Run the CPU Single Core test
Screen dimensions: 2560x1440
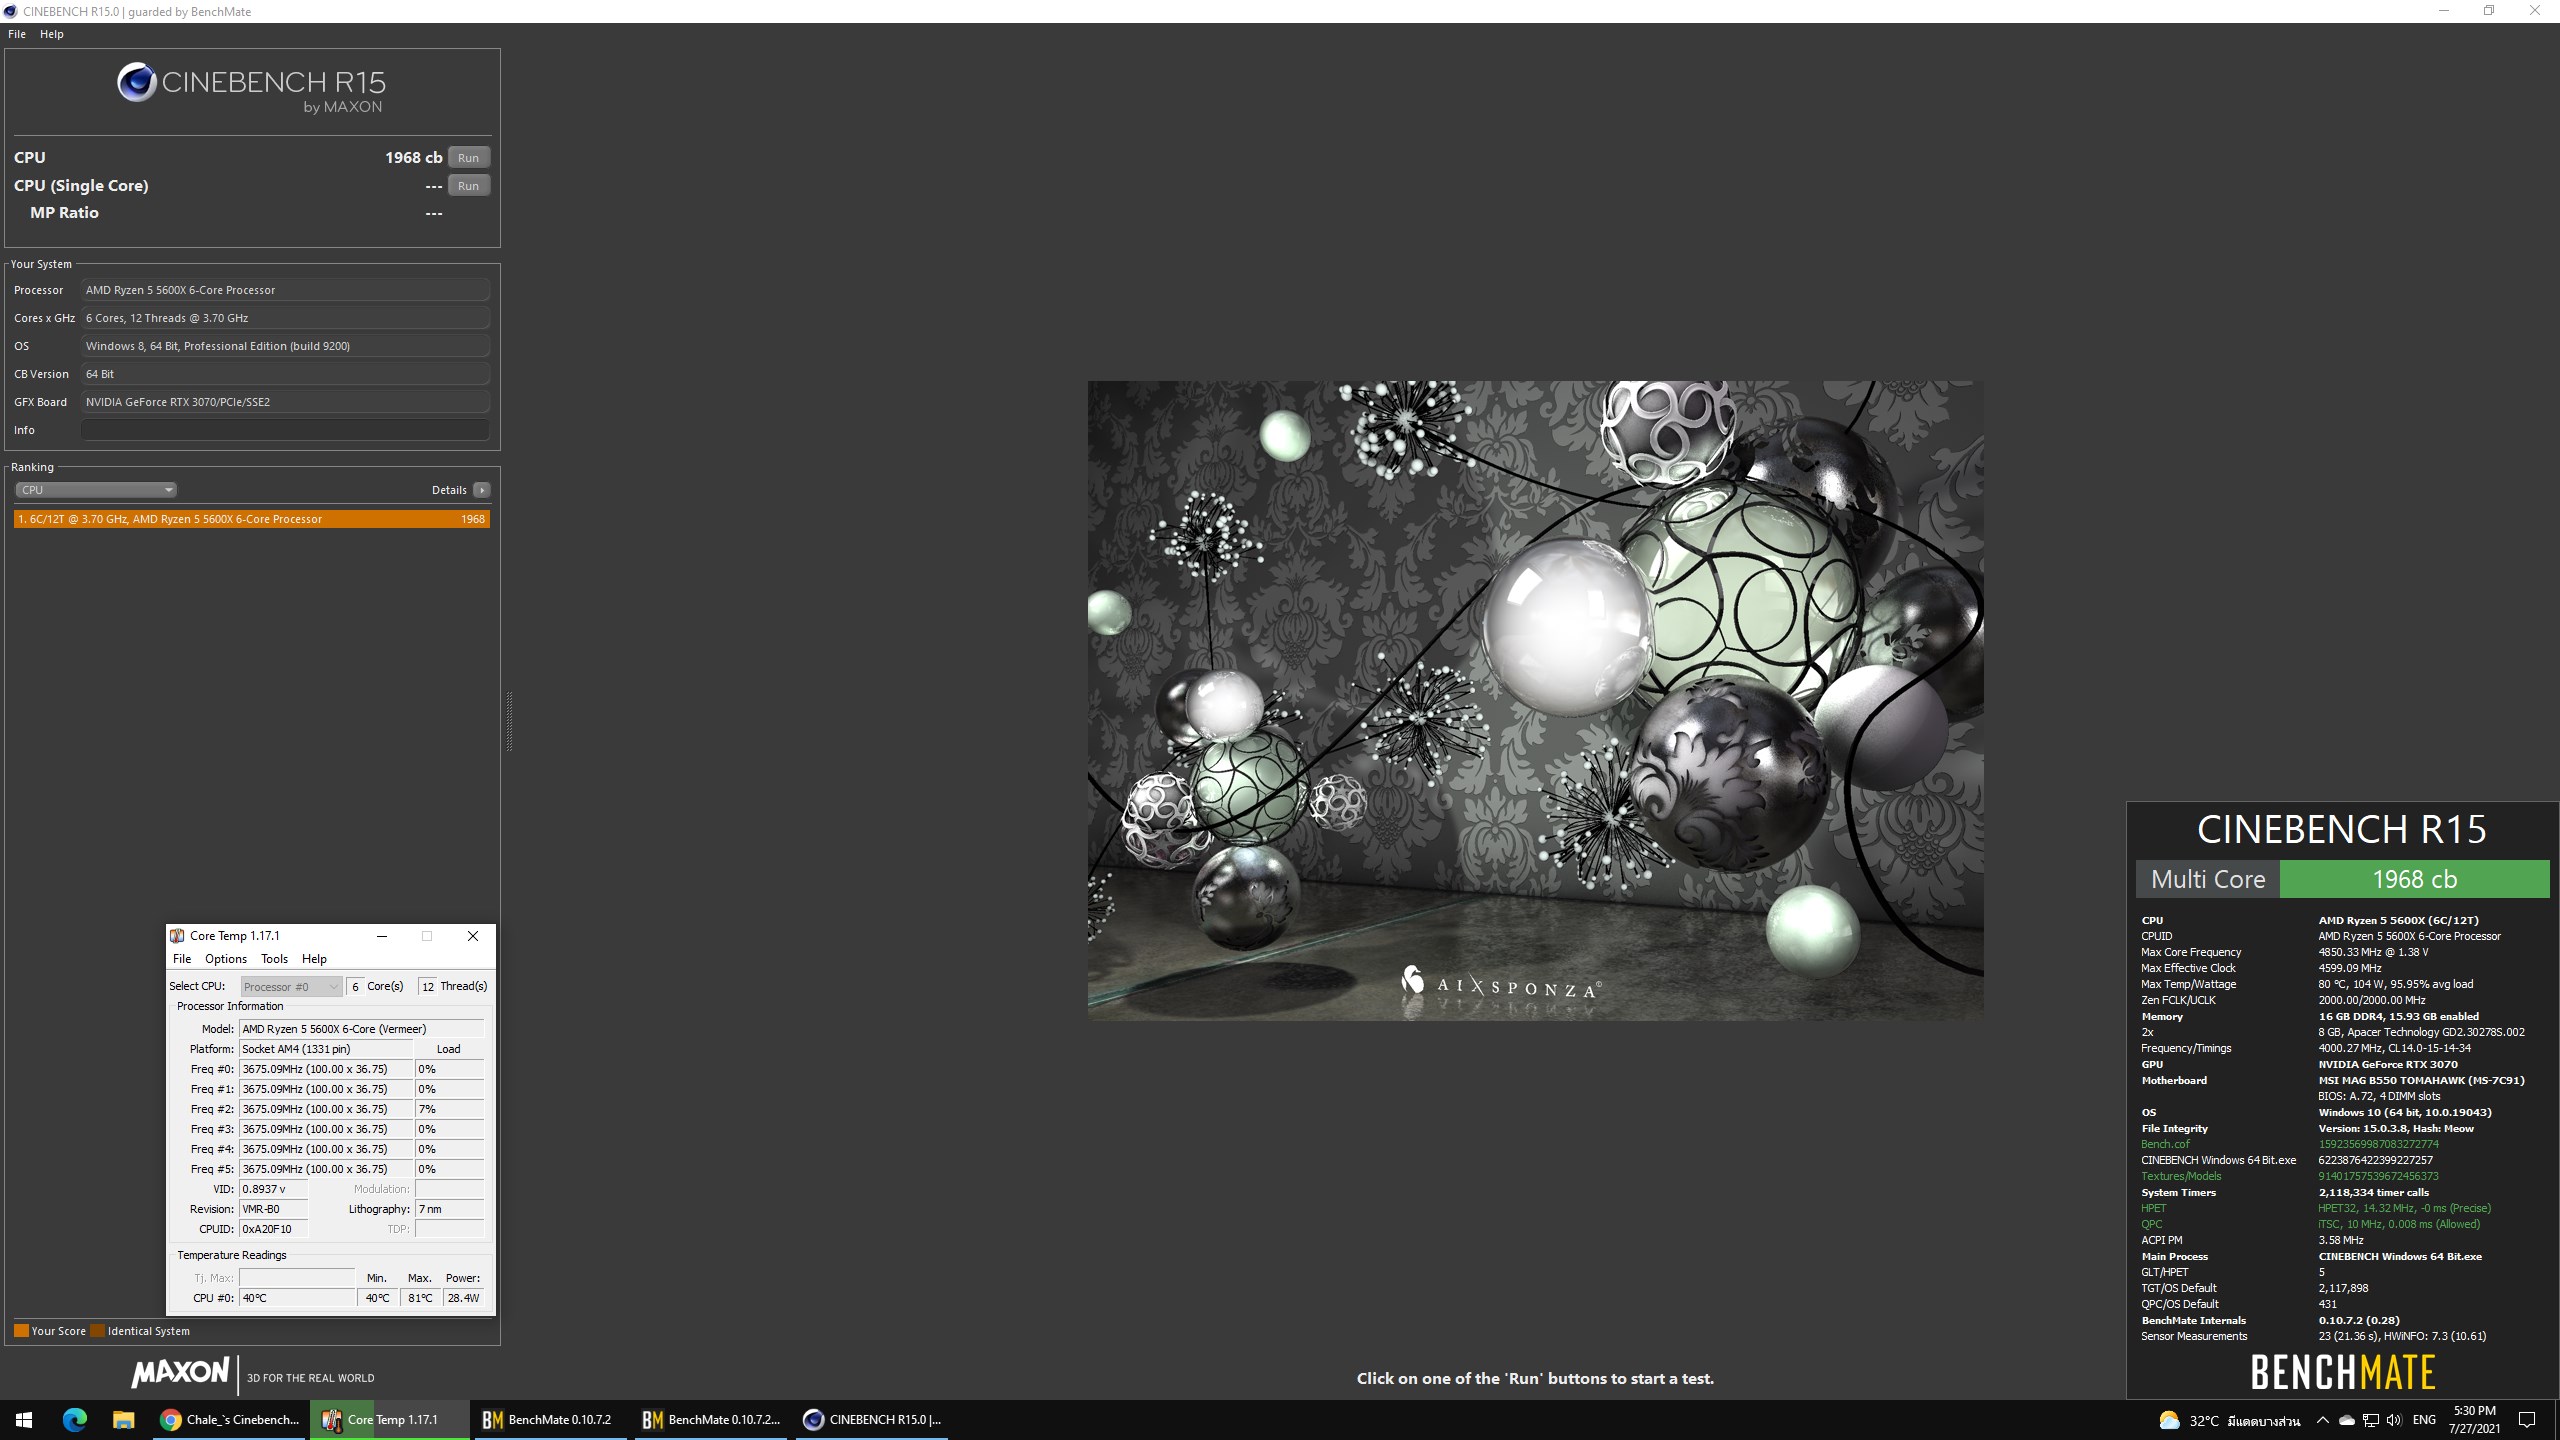pyautogui.click(x=468, y=186)
